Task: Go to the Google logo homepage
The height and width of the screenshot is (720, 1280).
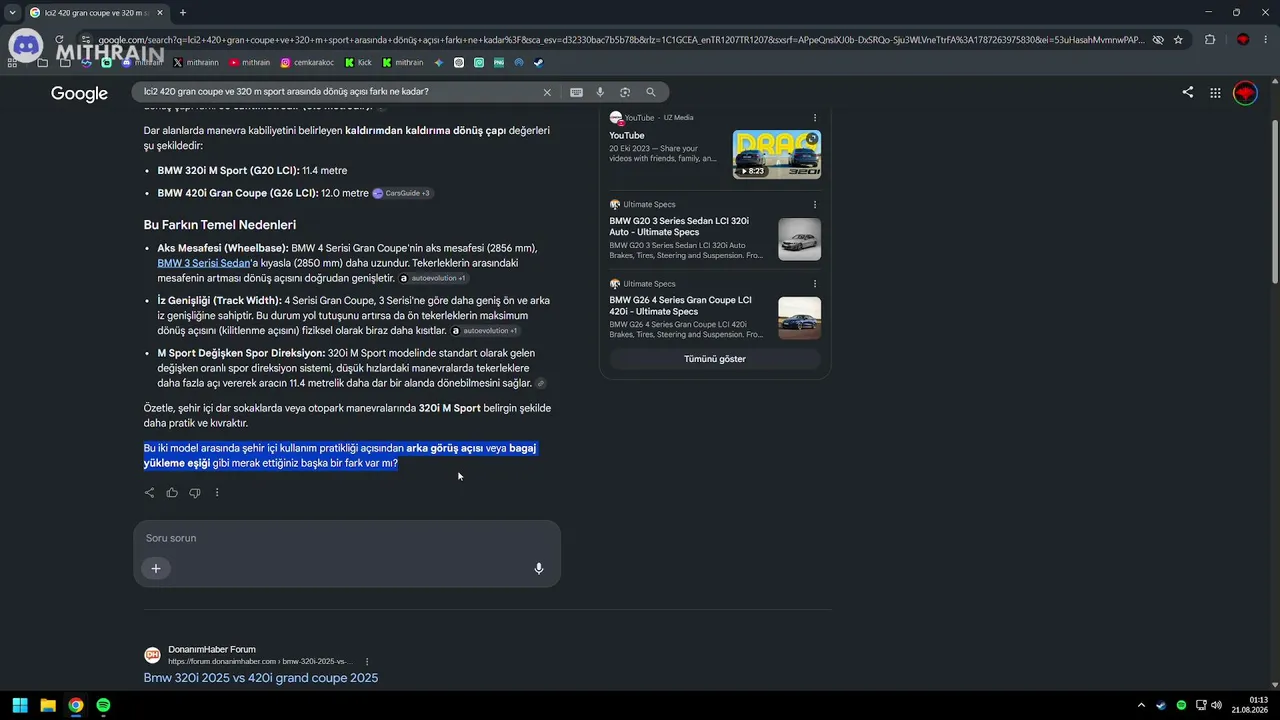Action: (x=79, y=93)
